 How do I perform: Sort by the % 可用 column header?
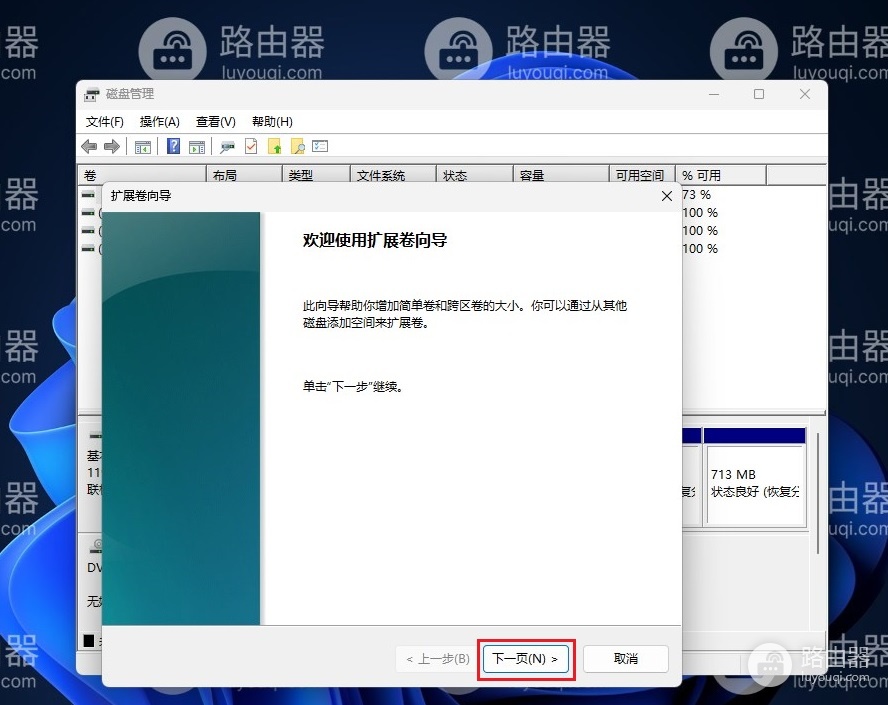(721, 175)
